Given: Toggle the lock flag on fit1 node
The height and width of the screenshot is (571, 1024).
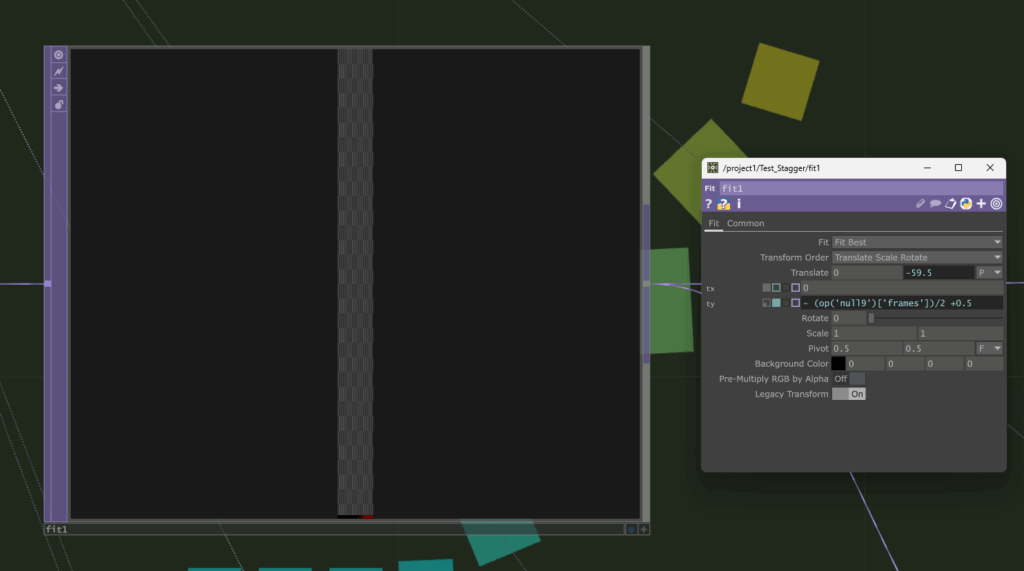Looking at the screenshot, I should pyautogui.click(x=59, y=104).
